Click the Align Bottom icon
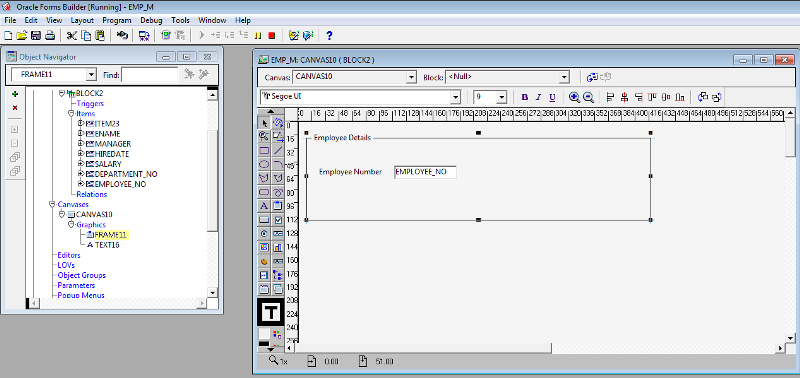800x378 pixels. click(680, 97)
